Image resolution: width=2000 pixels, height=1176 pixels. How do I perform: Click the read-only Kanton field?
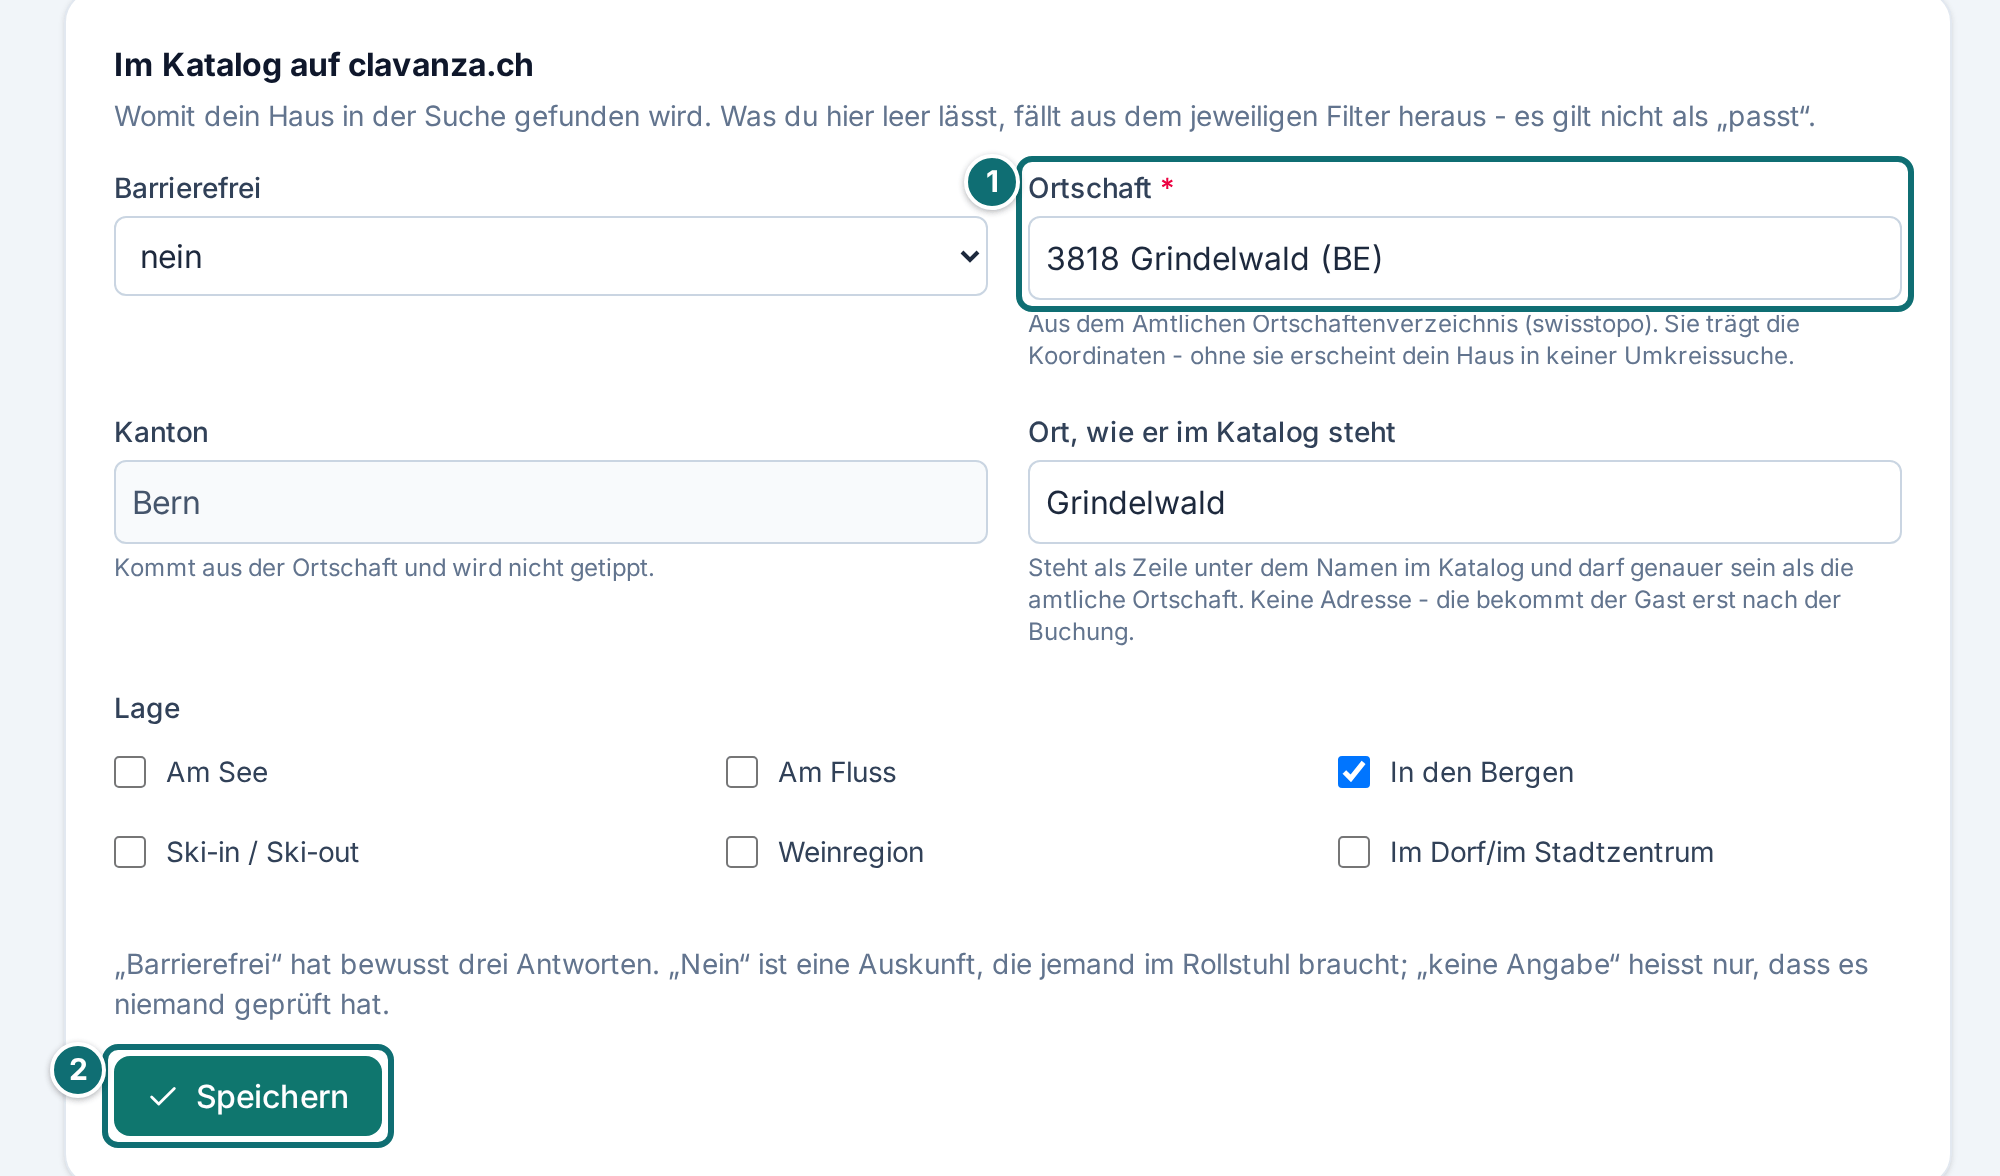551,502
